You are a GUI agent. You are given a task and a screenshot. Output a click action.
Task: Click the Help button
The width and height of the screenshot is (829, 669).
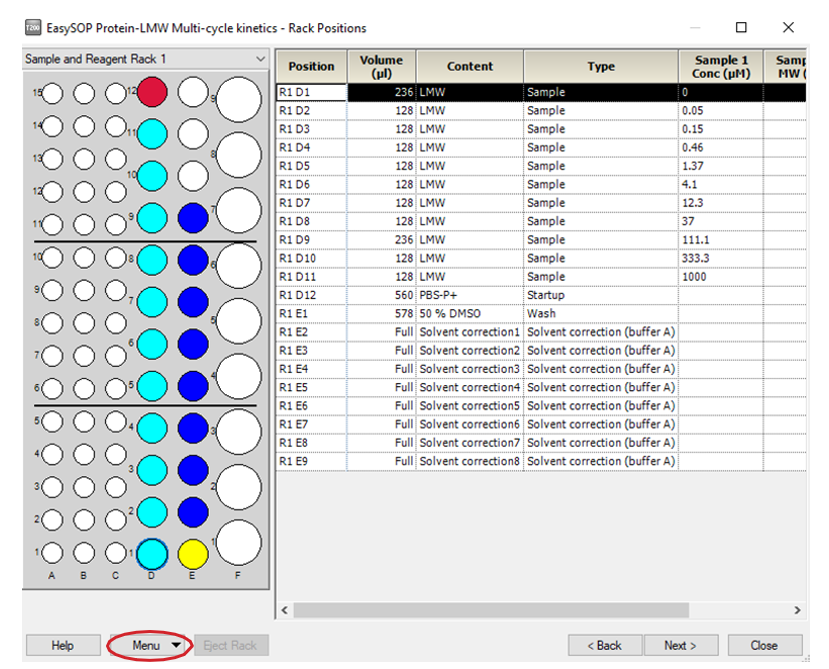(62, 645)
